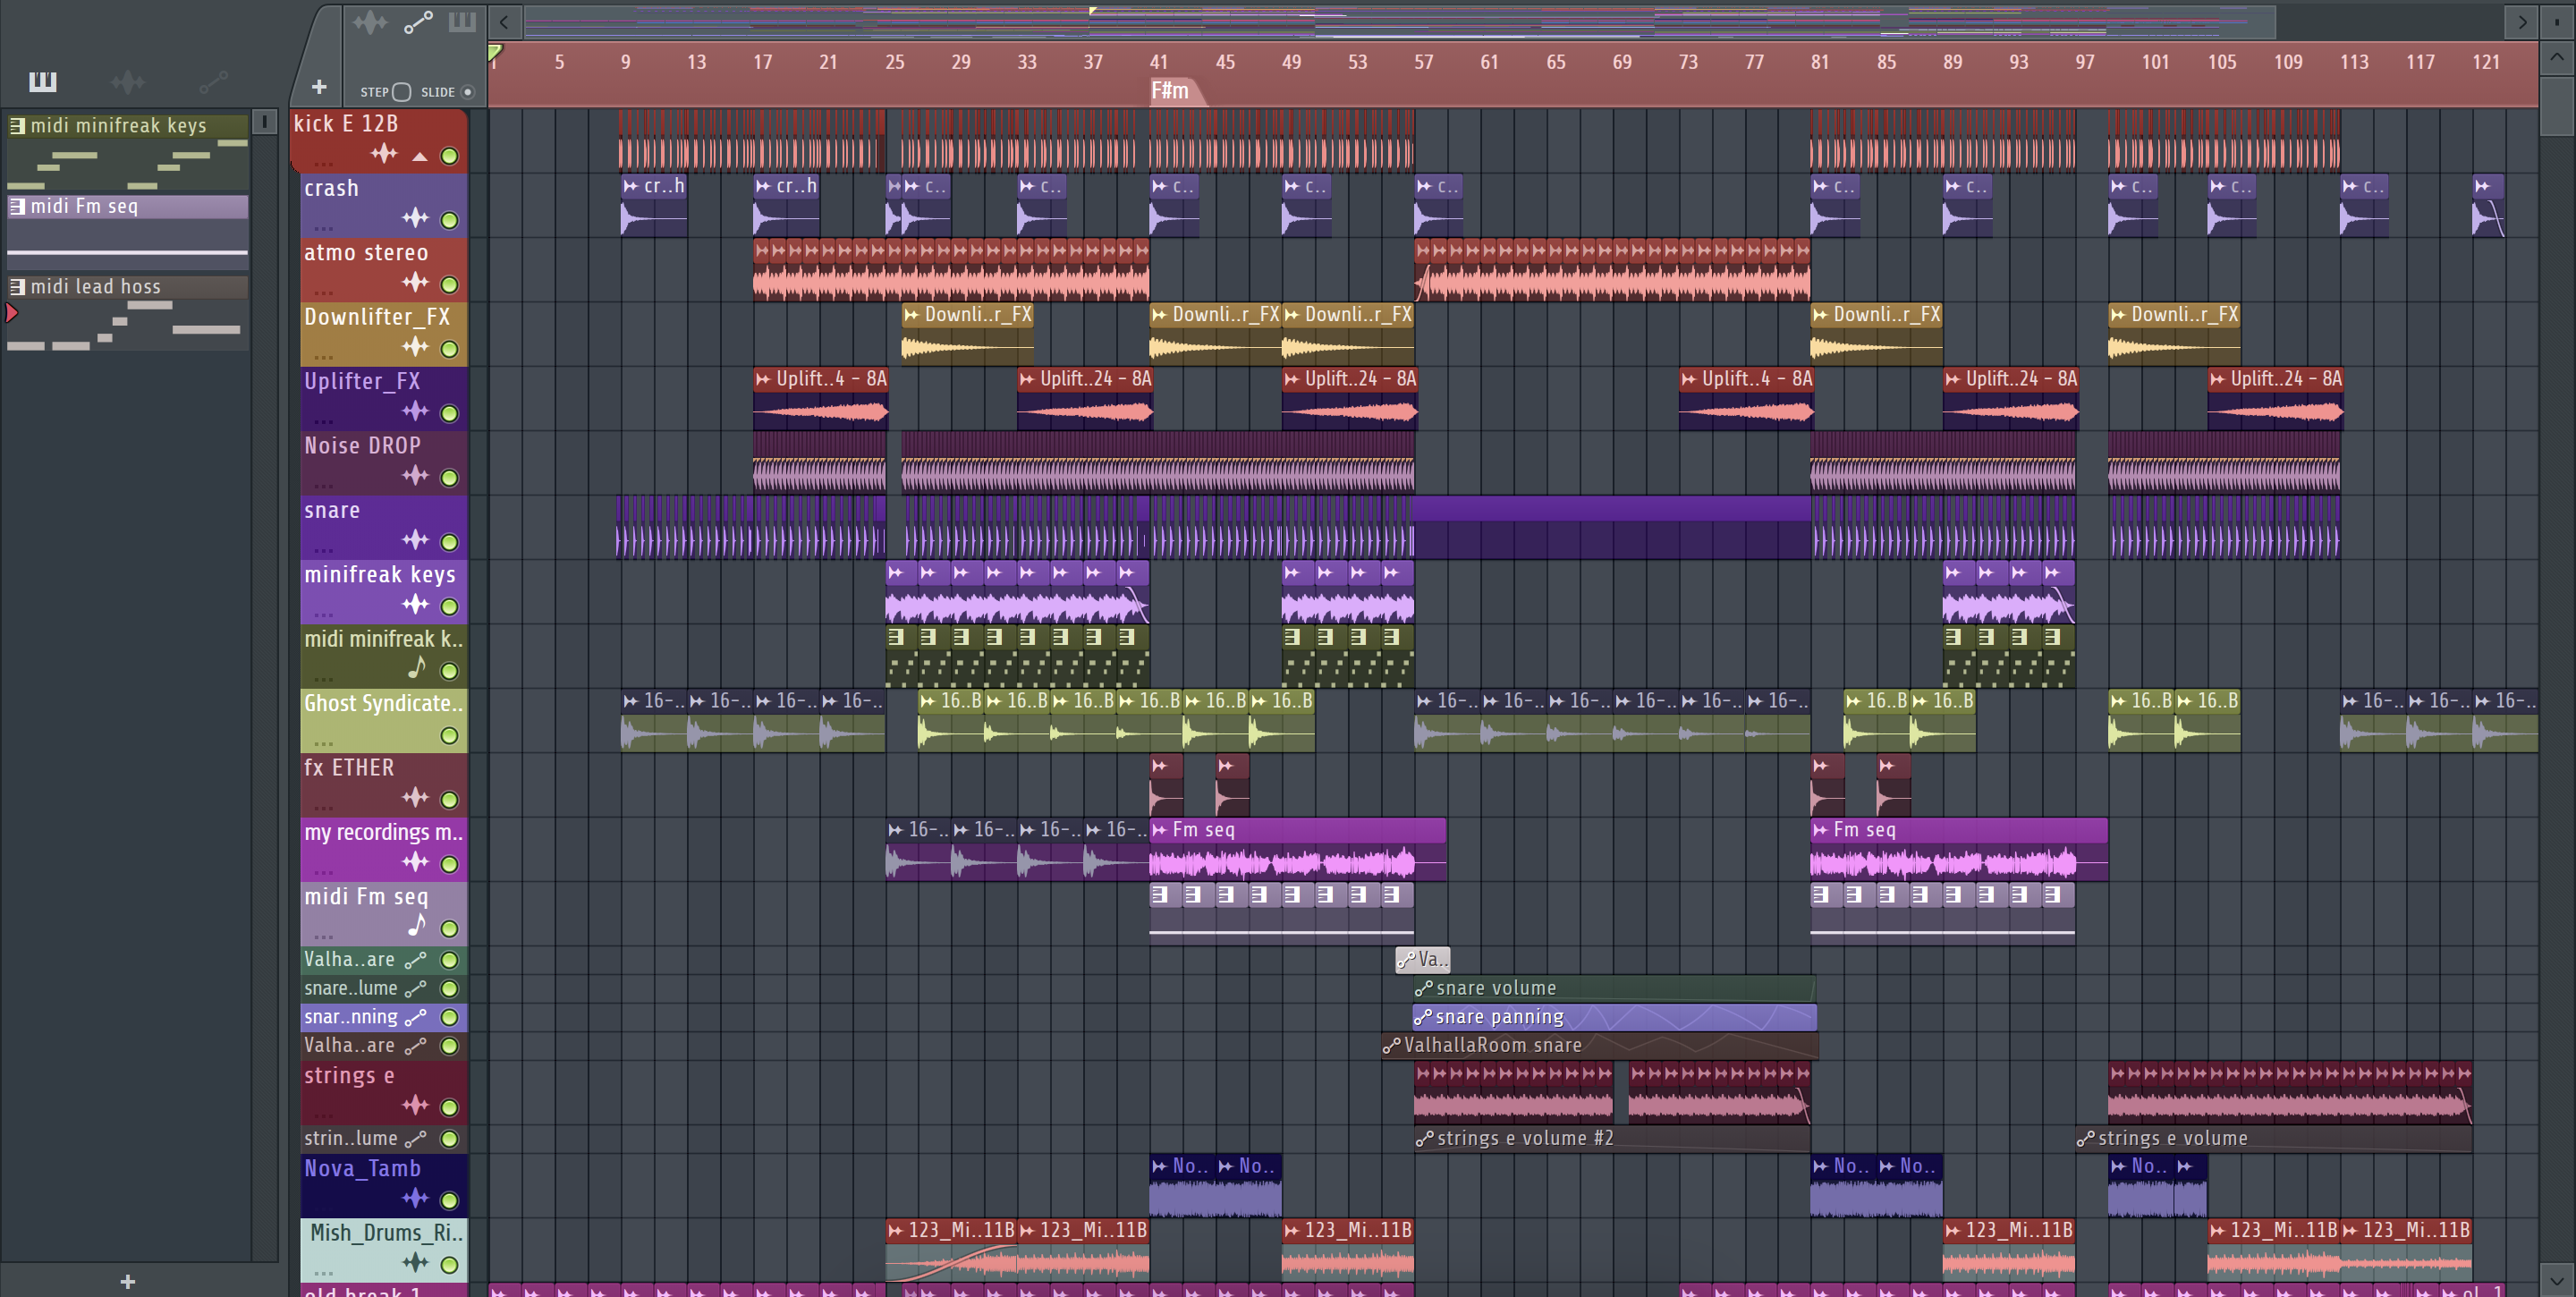Click the piano icon of midi Fm seq pattern

tap(17, 206)
